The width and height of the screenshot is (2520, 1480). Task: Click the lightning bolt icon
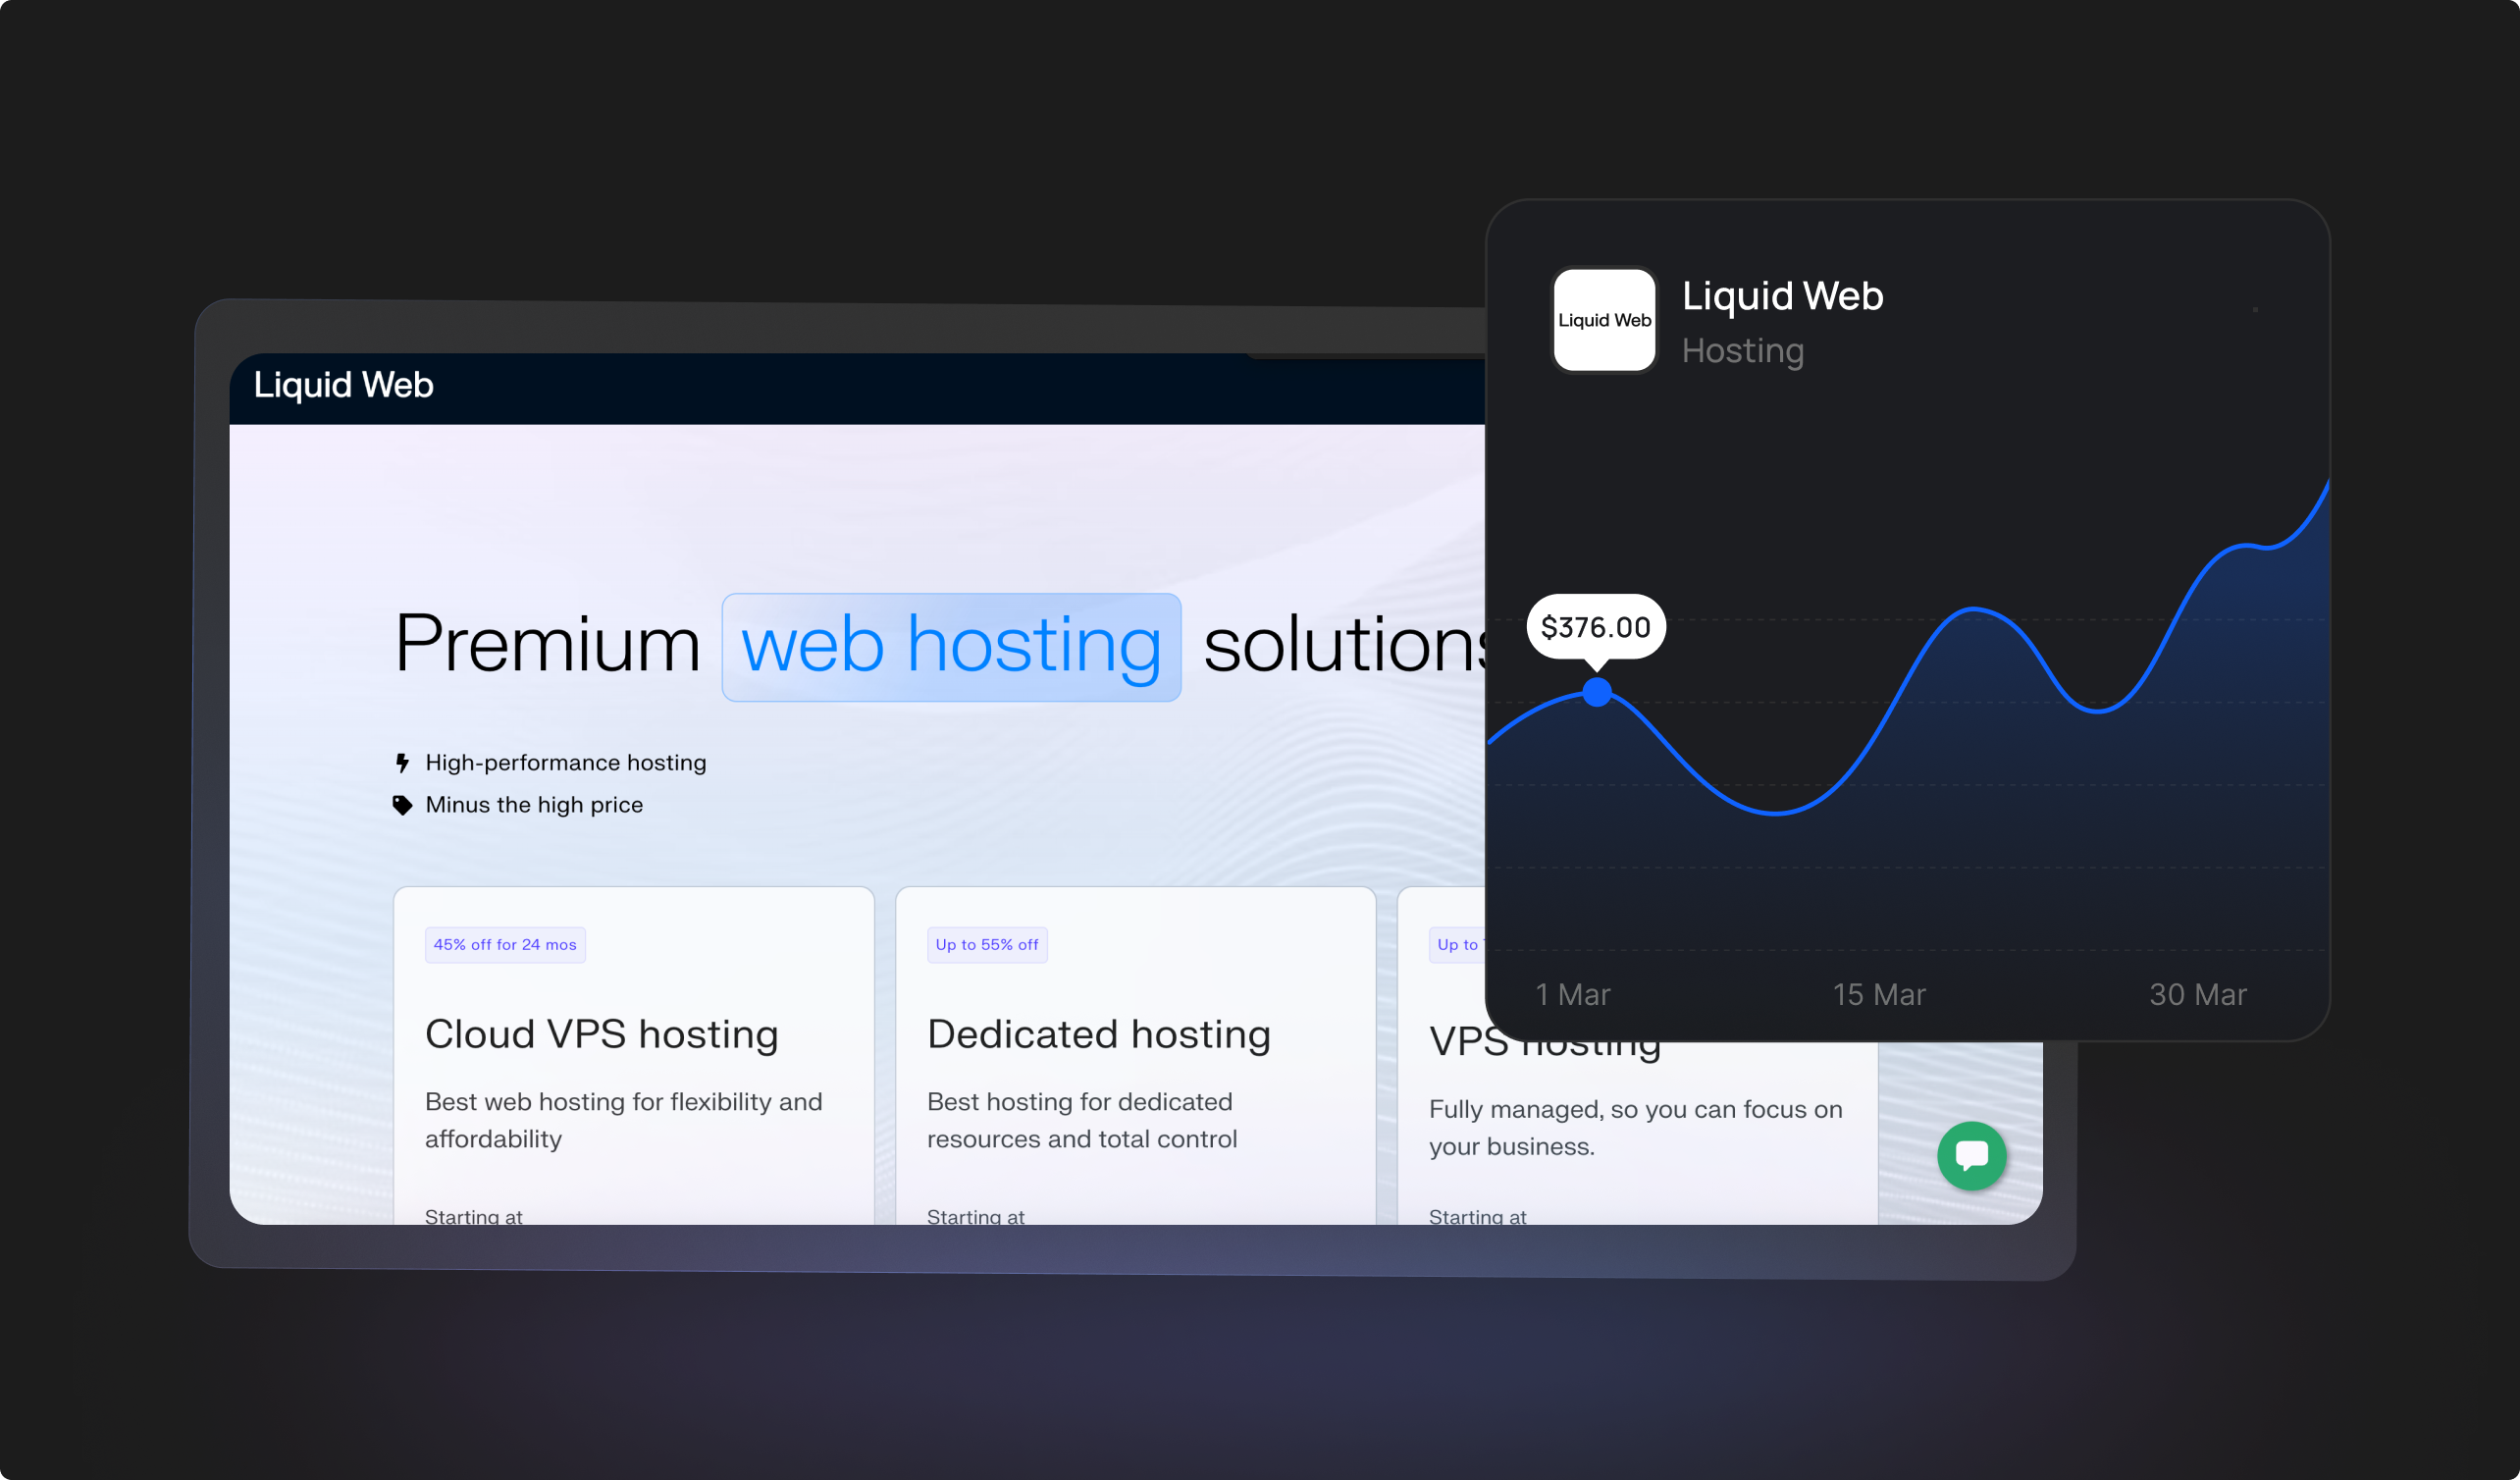click(402, 763)
